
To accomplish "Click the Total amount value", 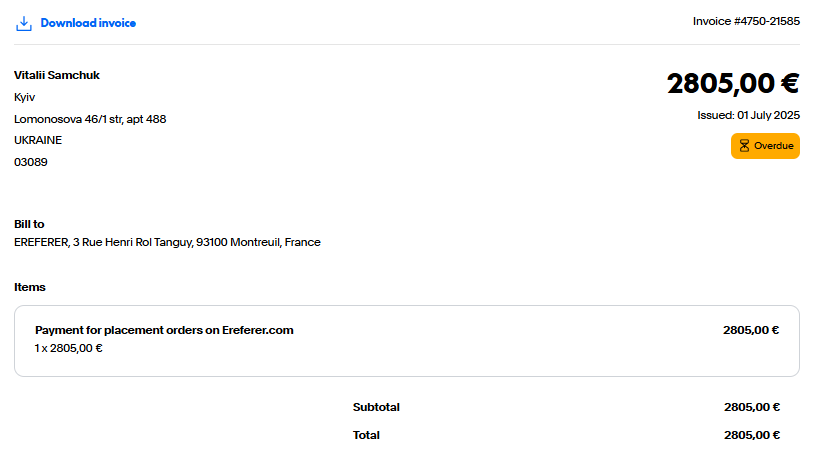I will 752,435.
